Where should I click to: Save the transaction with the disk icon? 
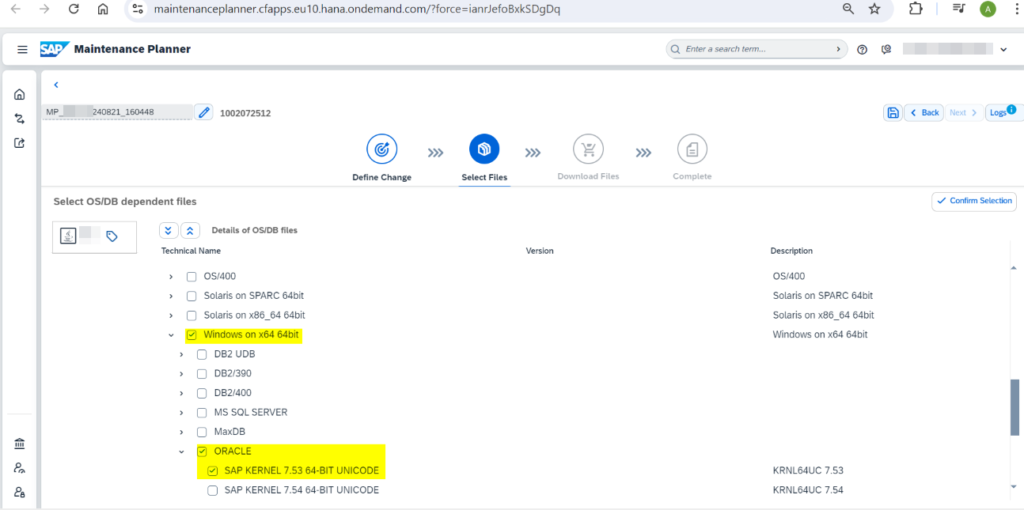893,112
